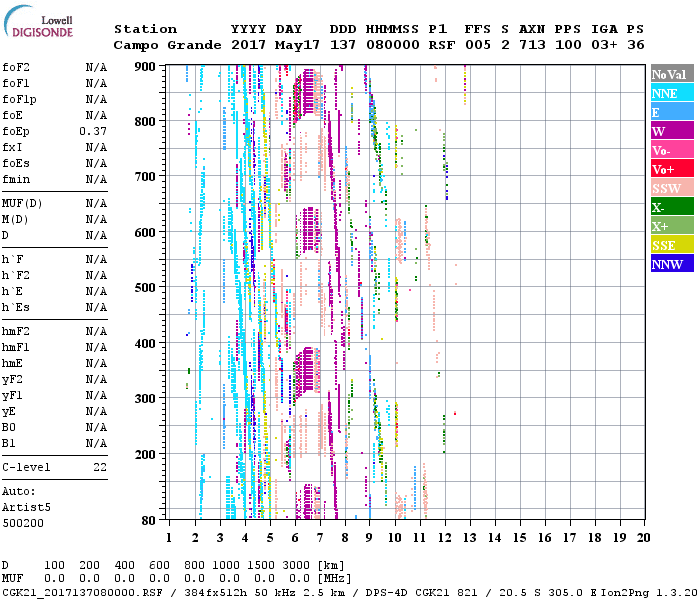Click the date value May17
This screenshot has height=600, width=700.
[x=297, y=45]
